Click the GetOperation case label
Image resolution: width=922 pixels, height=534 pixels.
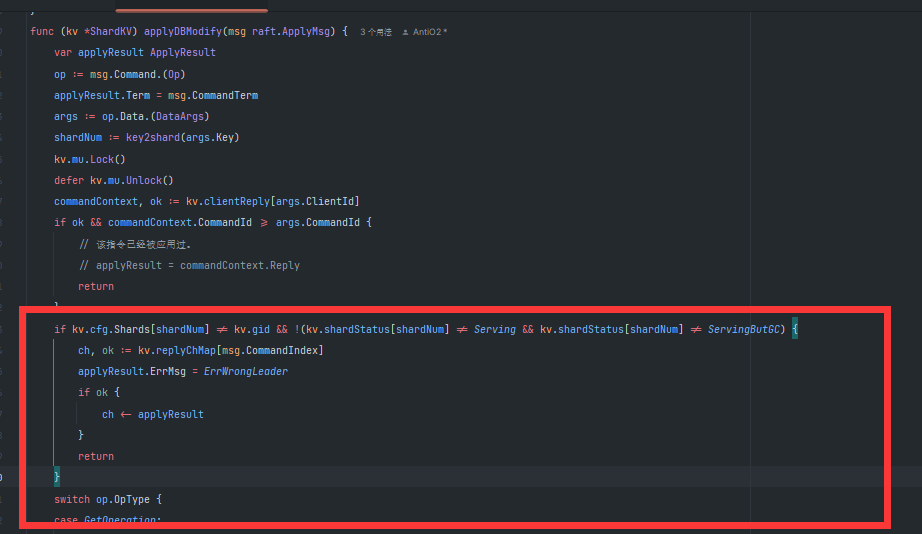tap(120, 520)
